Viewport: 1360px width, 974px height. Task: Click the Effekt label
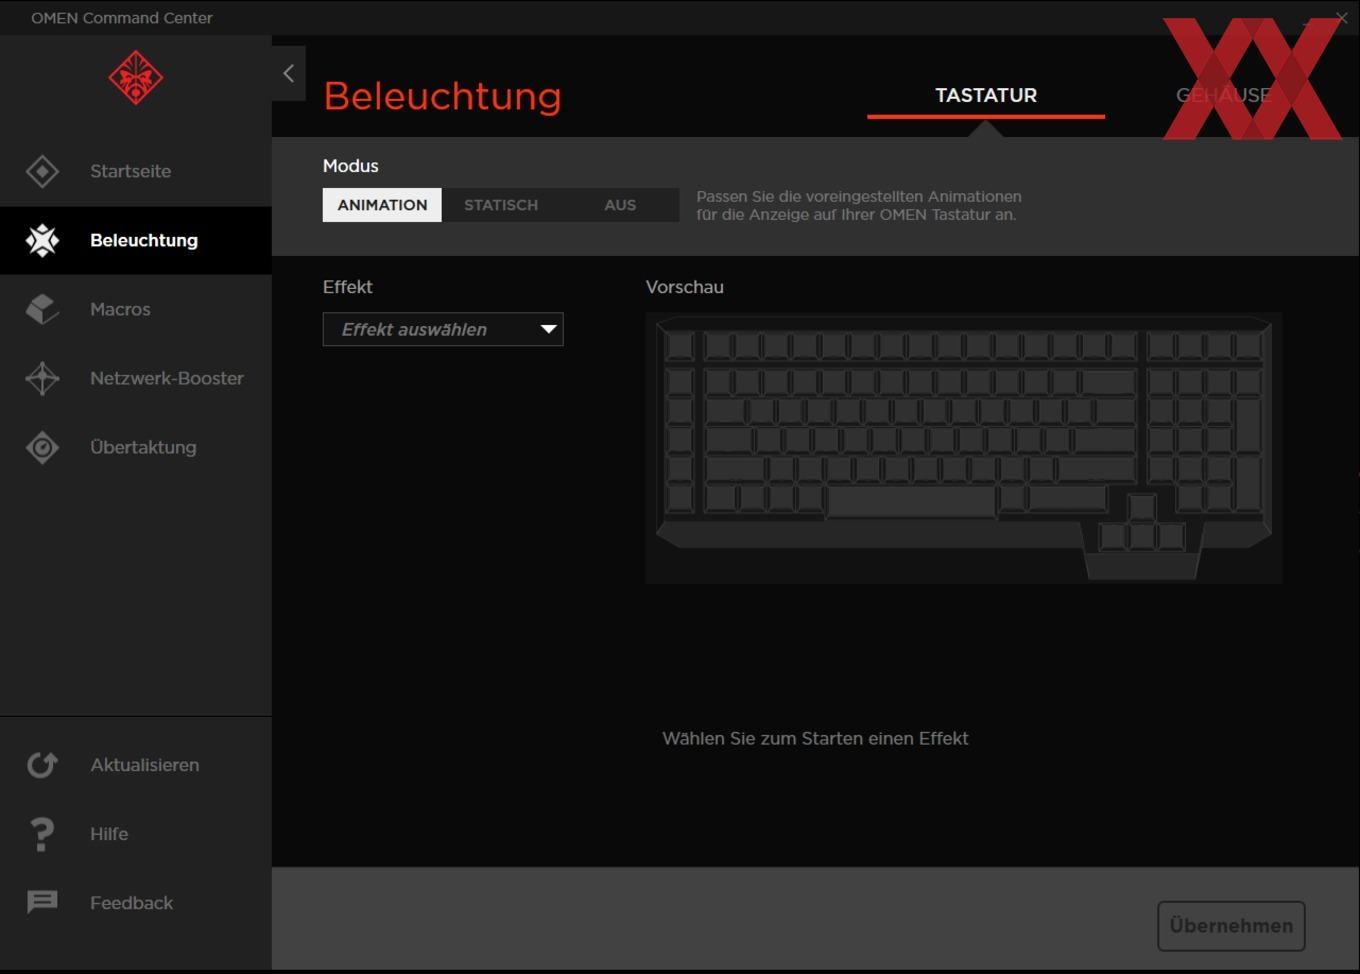tap(348, 287)
